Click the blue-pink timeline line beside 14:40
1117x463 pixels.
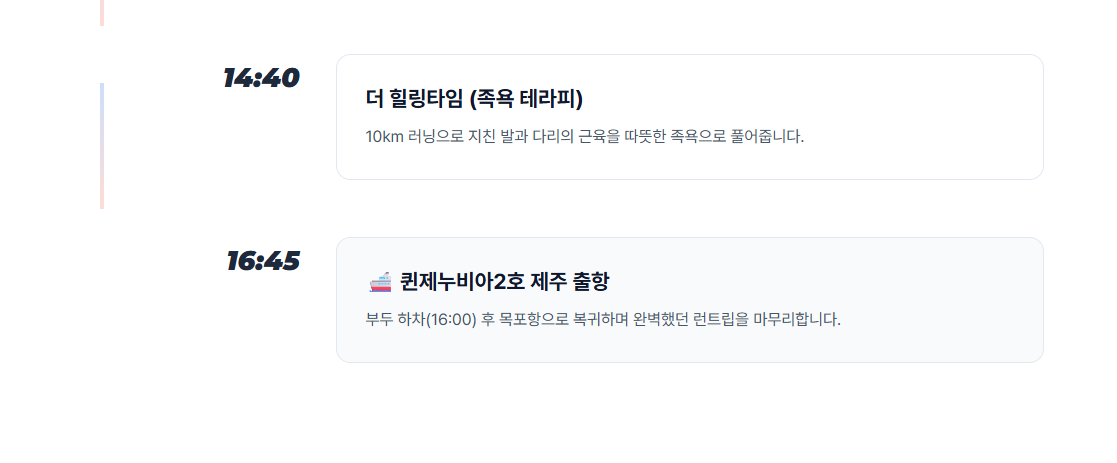coord(102,145)
